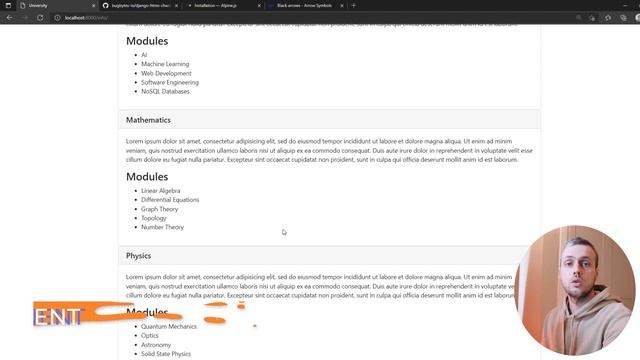Click the Differential Equations list item
Image resolution: width=640 pixels, height=360 pixels.
click(x=170, y=200)
